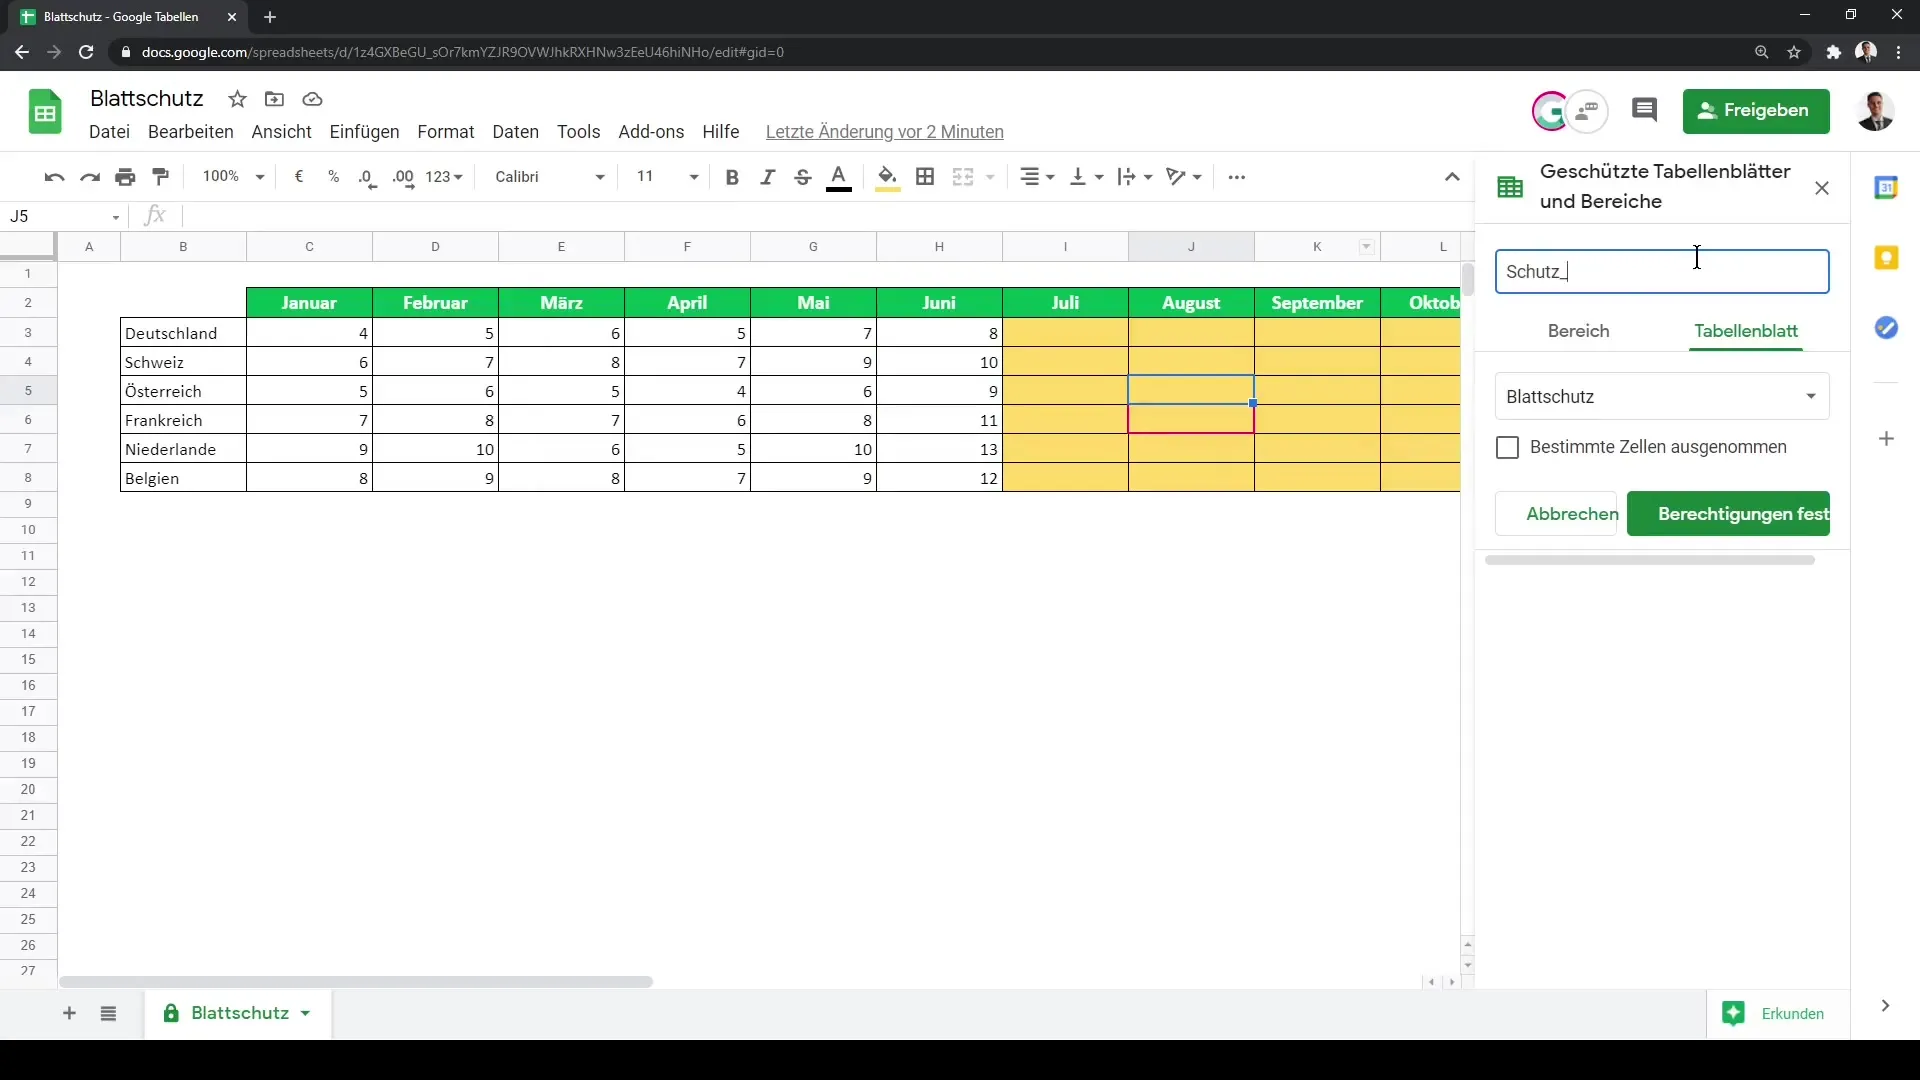Open horizontal align dropdown
Screen dimensions: 1920x1080
tap(1037, 177)
